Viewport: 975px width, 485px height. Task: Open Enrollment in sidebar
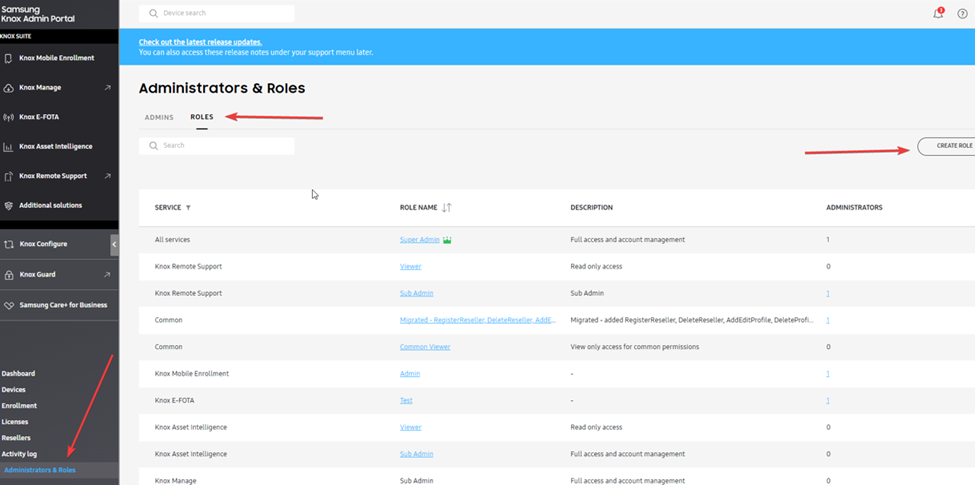(19, 405)
